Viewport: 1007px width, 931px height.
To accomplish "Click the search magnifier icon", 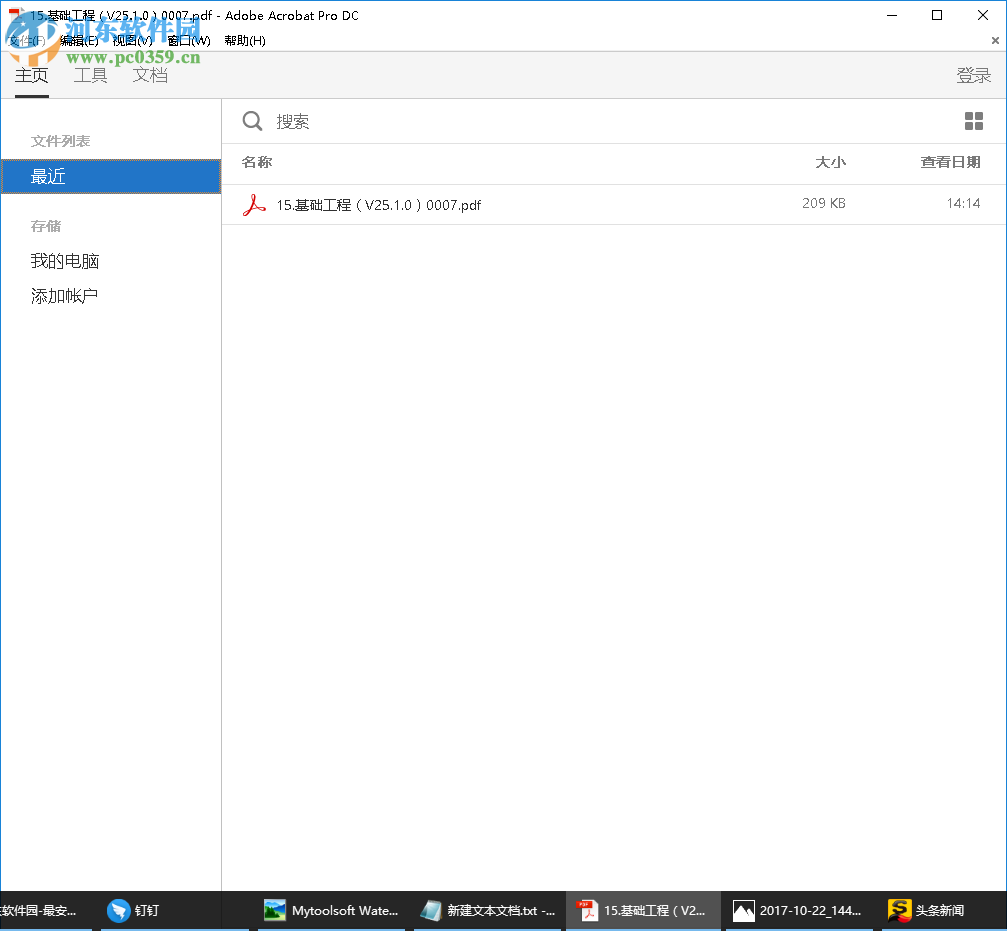I will (x=252, y=120).
